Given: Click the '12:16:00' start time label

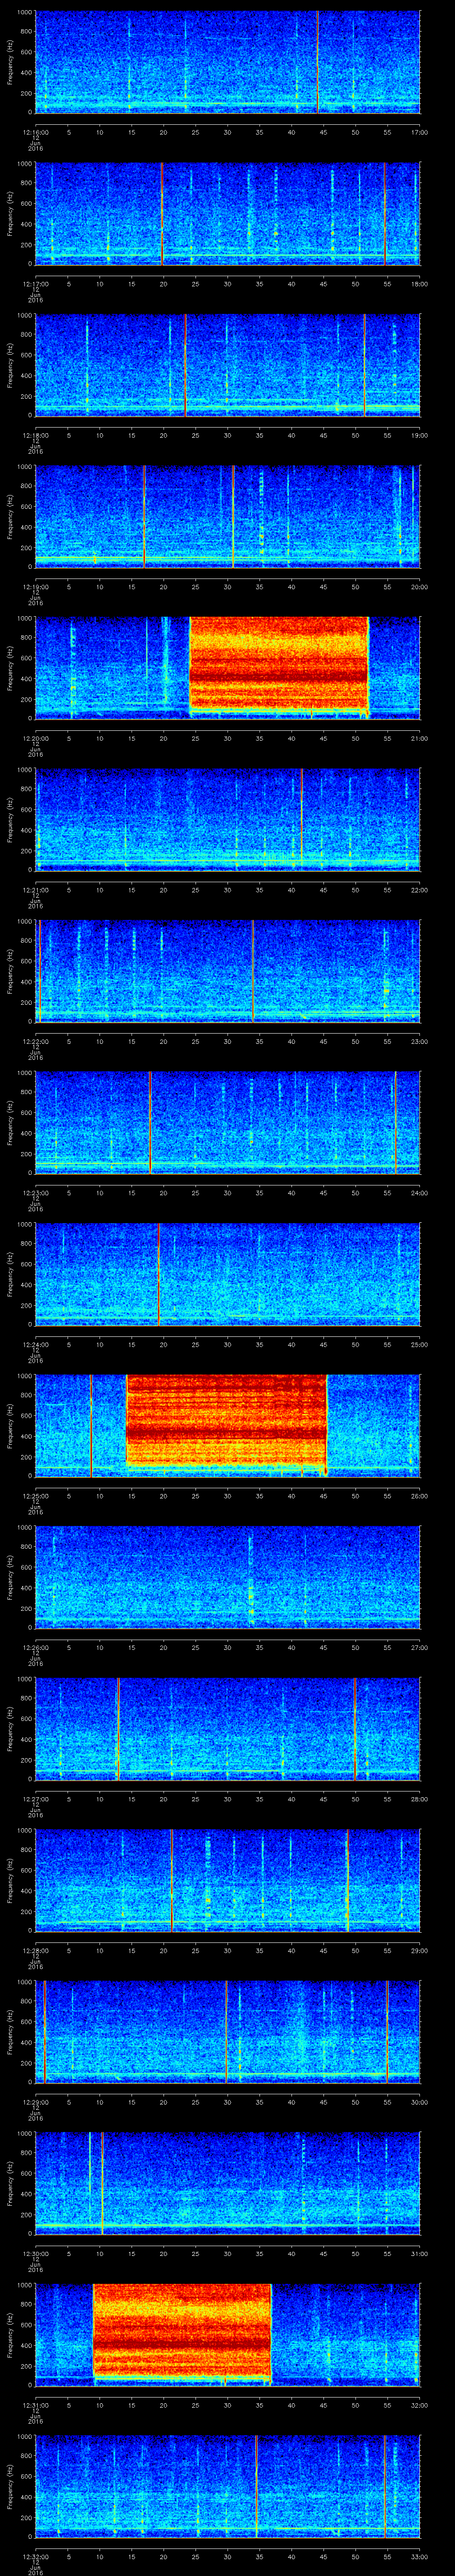Looking at the screenshot, I should [36, 131].
